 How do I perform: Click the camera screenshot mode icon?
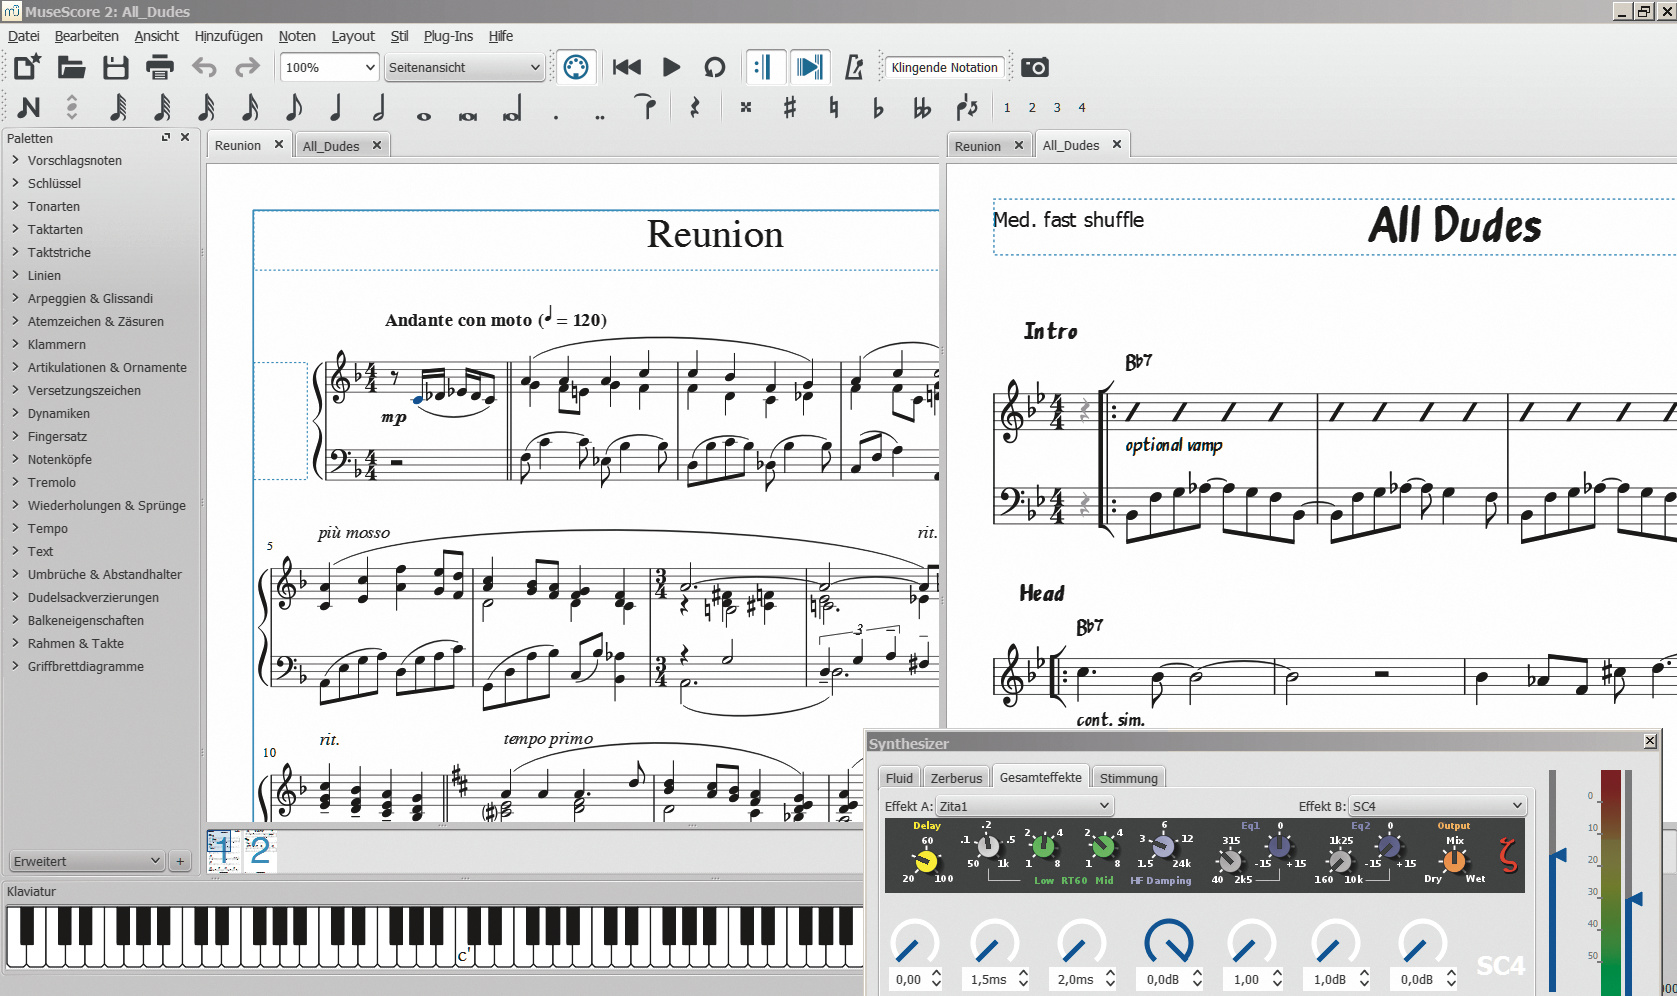pos(1035,67)
